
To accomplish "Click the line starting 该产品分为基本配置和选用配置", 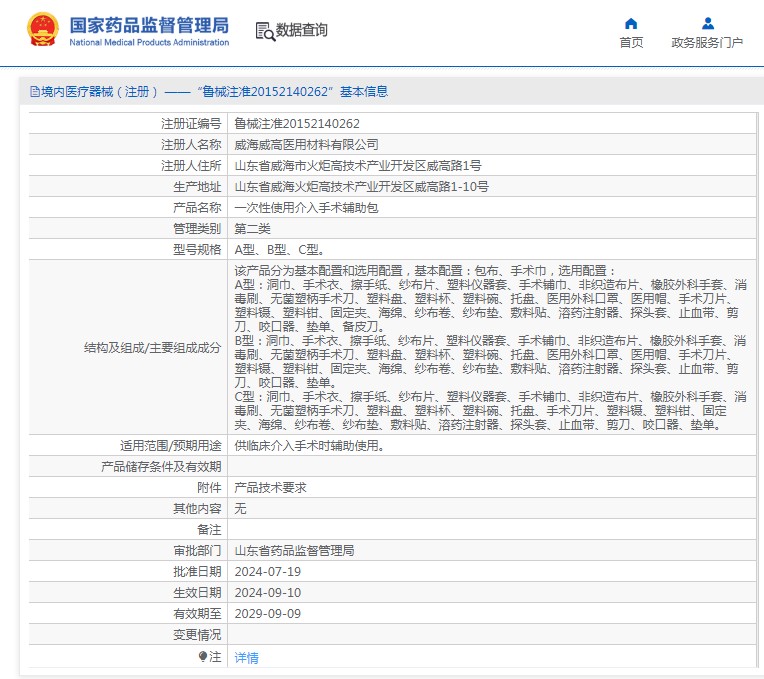I will (x=425, y=270).
